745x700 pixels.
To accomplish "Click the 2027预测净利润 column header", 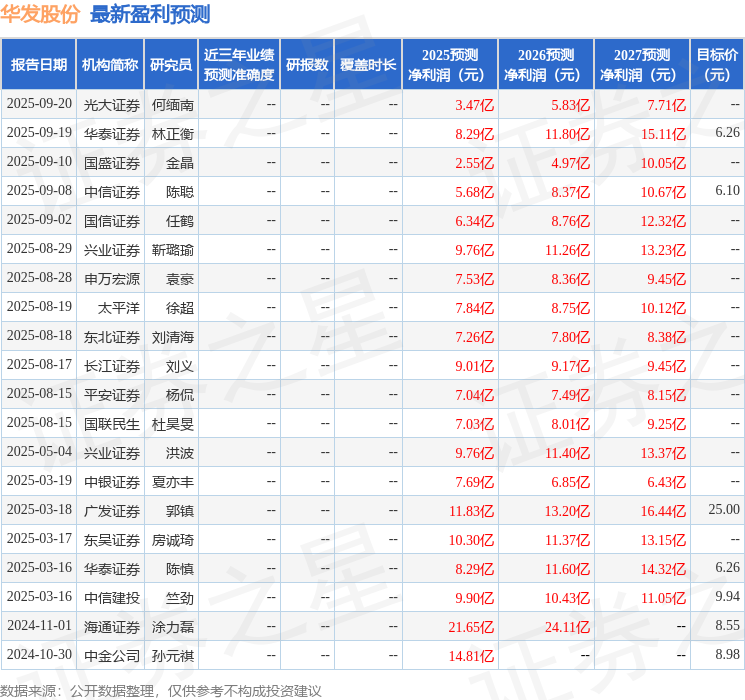I will click(x=642, y=64).
